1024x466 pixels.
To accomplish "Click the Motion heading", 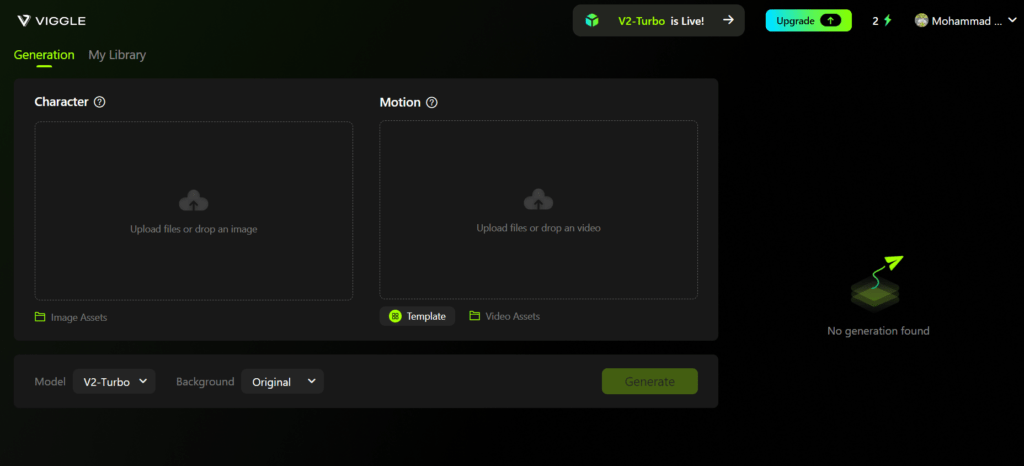I will tap(400, 102).
